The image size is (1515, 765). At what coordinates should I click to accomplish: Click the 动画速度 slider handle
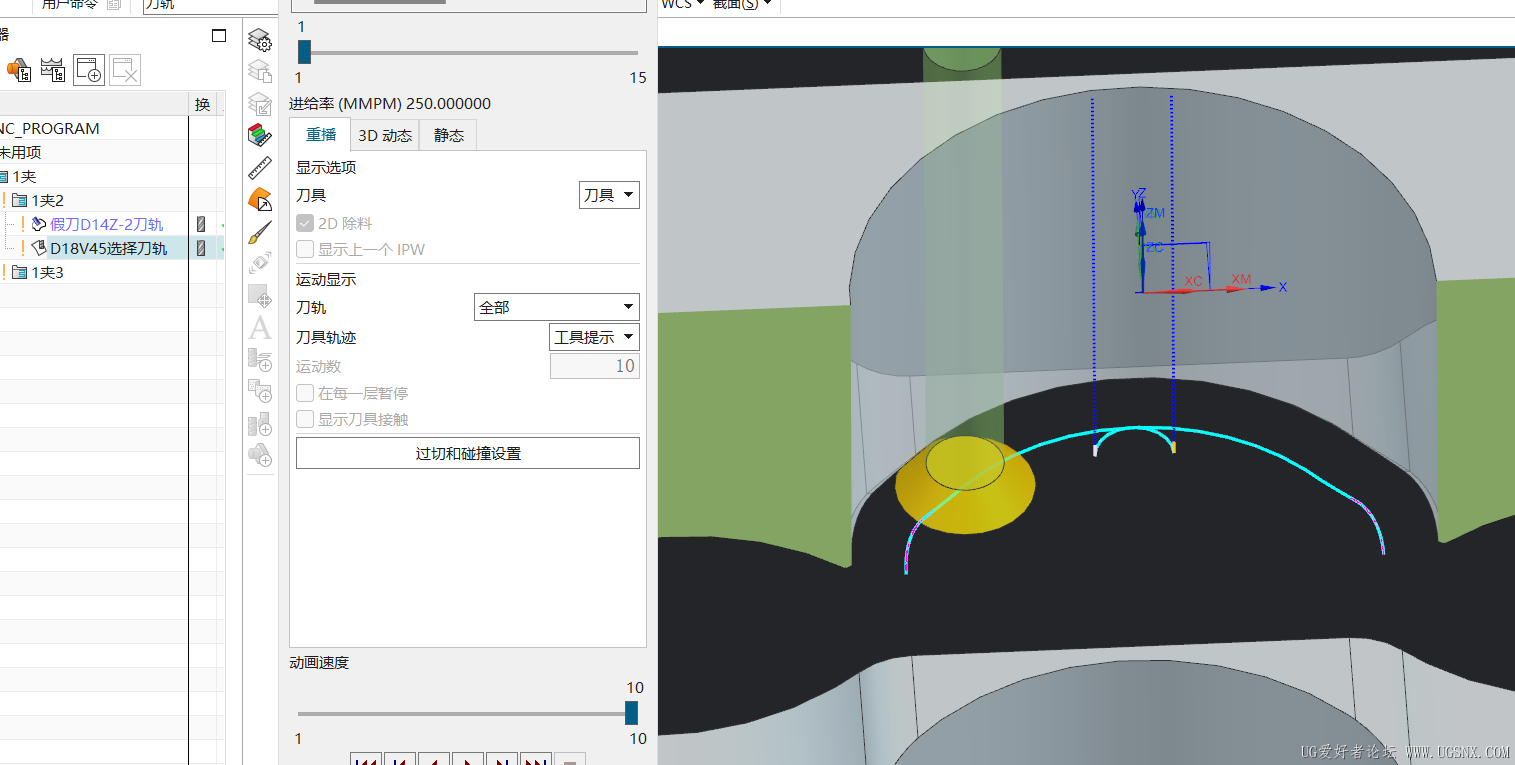point(631,713)
